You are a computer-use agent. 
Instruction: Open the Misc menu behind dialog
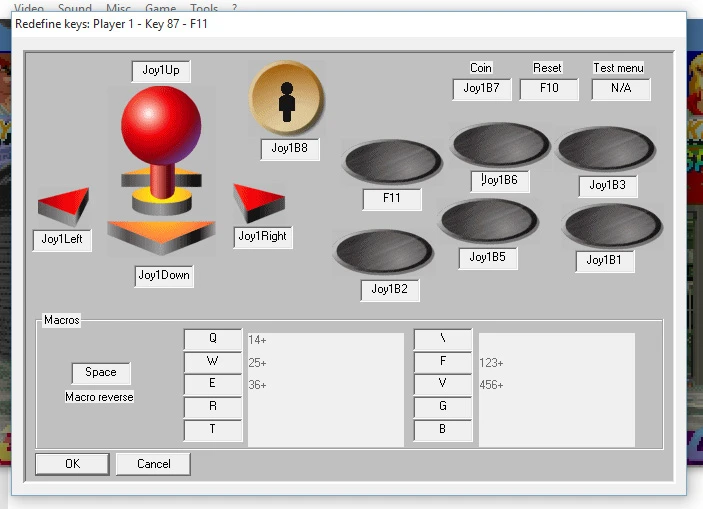coord(118,8)
